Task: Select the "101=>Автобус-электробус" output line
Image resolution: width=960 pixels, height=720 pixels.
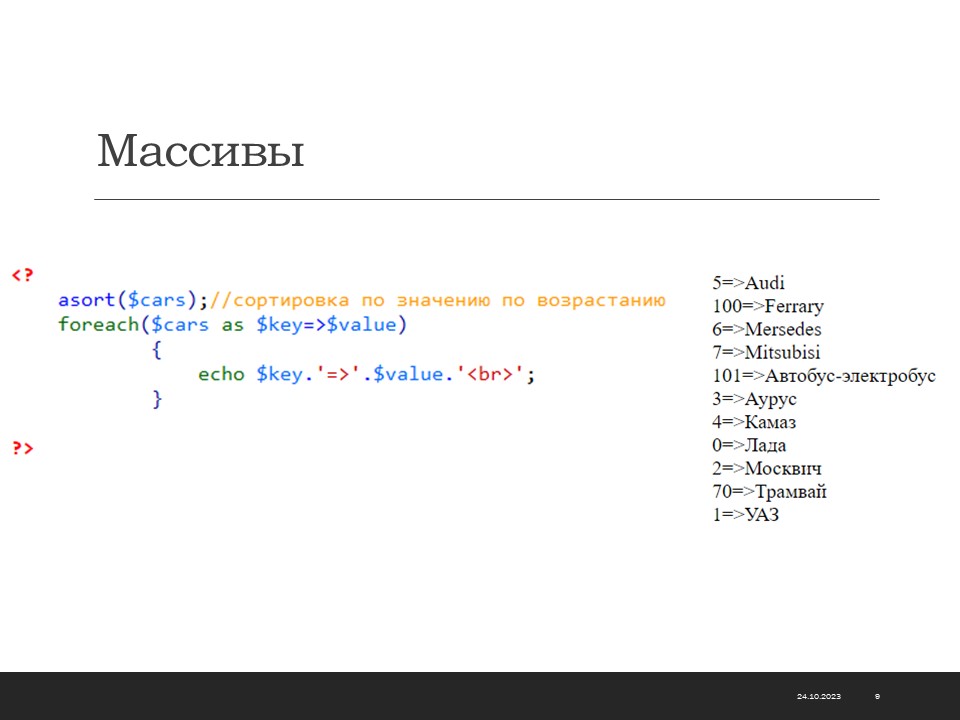Action: tap(824, 376)
